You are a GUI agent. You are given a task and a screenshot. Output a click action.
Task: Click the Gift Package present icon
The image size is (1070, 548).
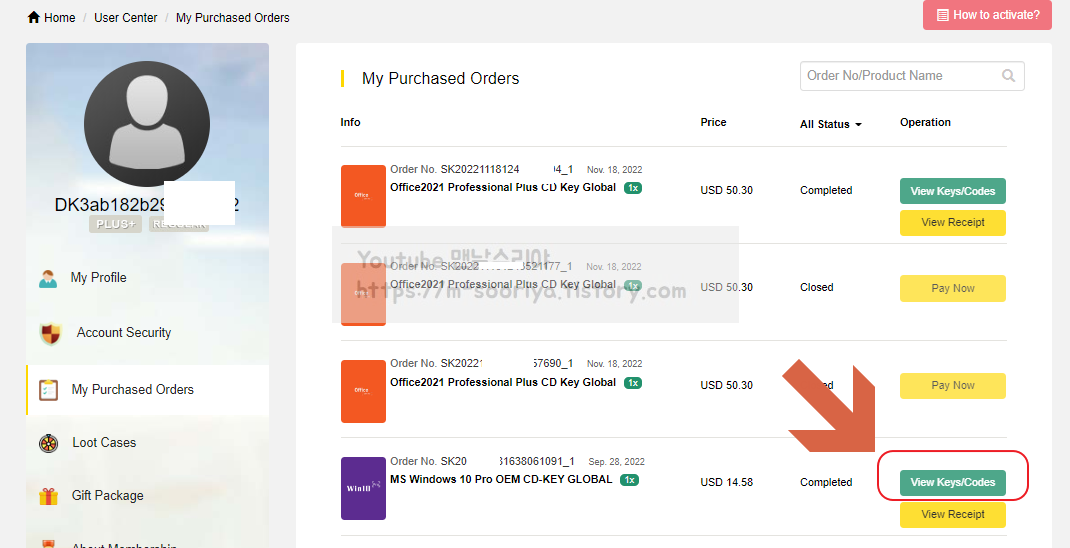(48, 496)
